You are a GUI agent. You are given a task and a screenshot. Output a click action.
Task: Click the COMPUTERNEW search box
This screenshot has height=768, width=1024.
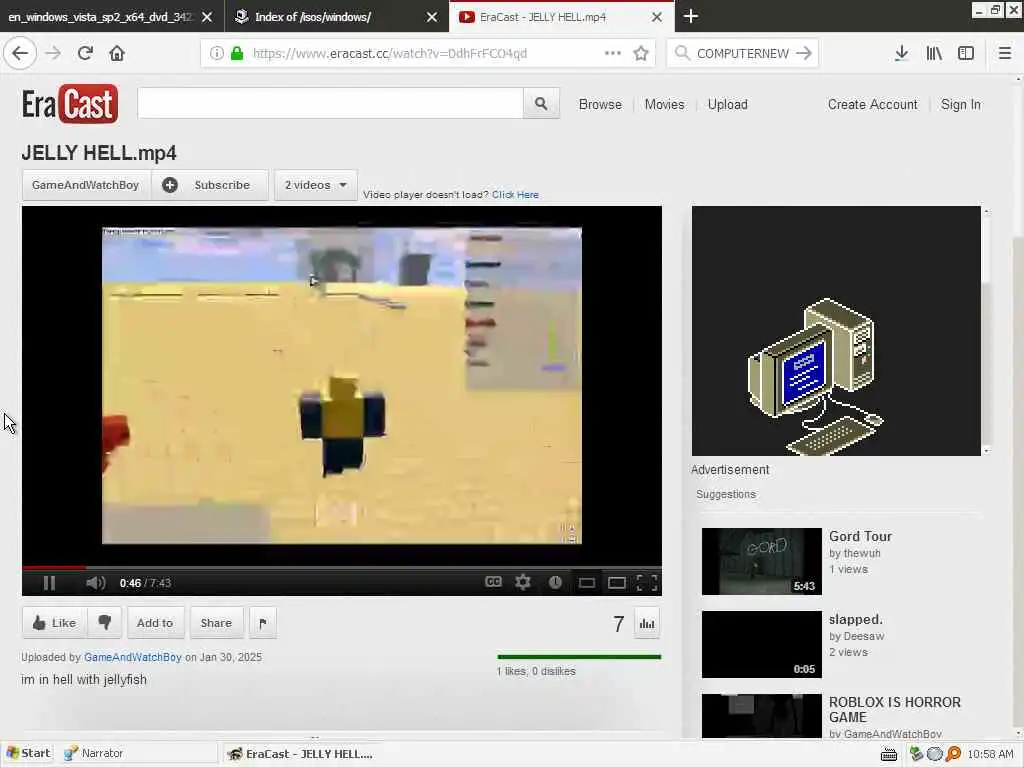point(743,54)
